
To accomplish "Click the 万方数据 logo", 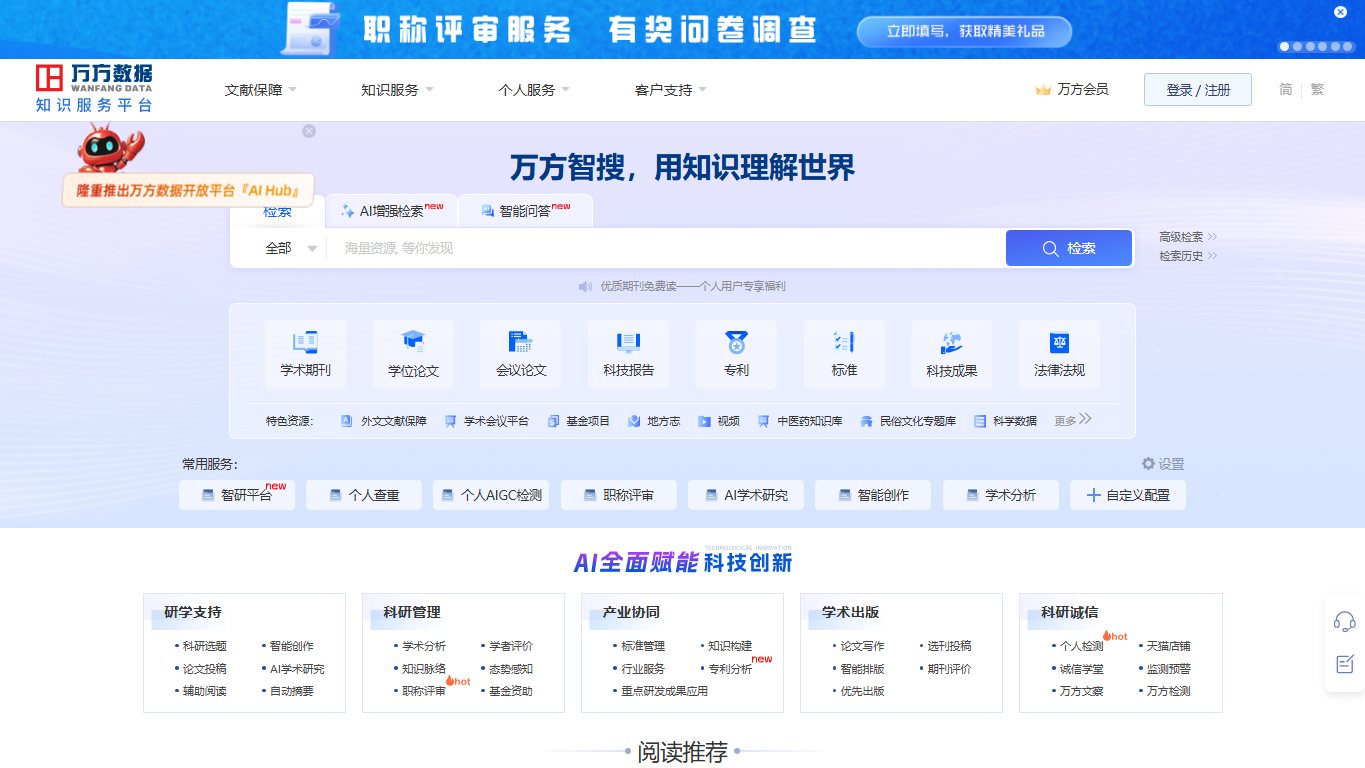I will click(94, 89).
